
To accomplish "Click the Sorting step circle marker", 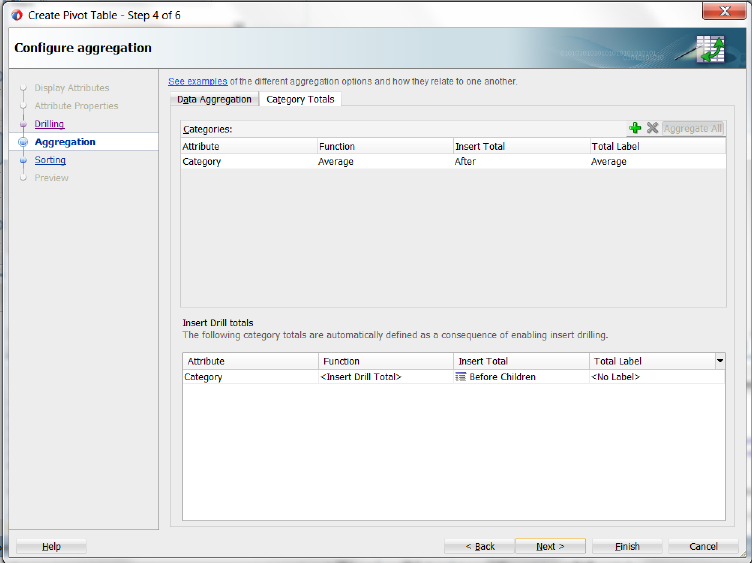I will pos(23,160).
